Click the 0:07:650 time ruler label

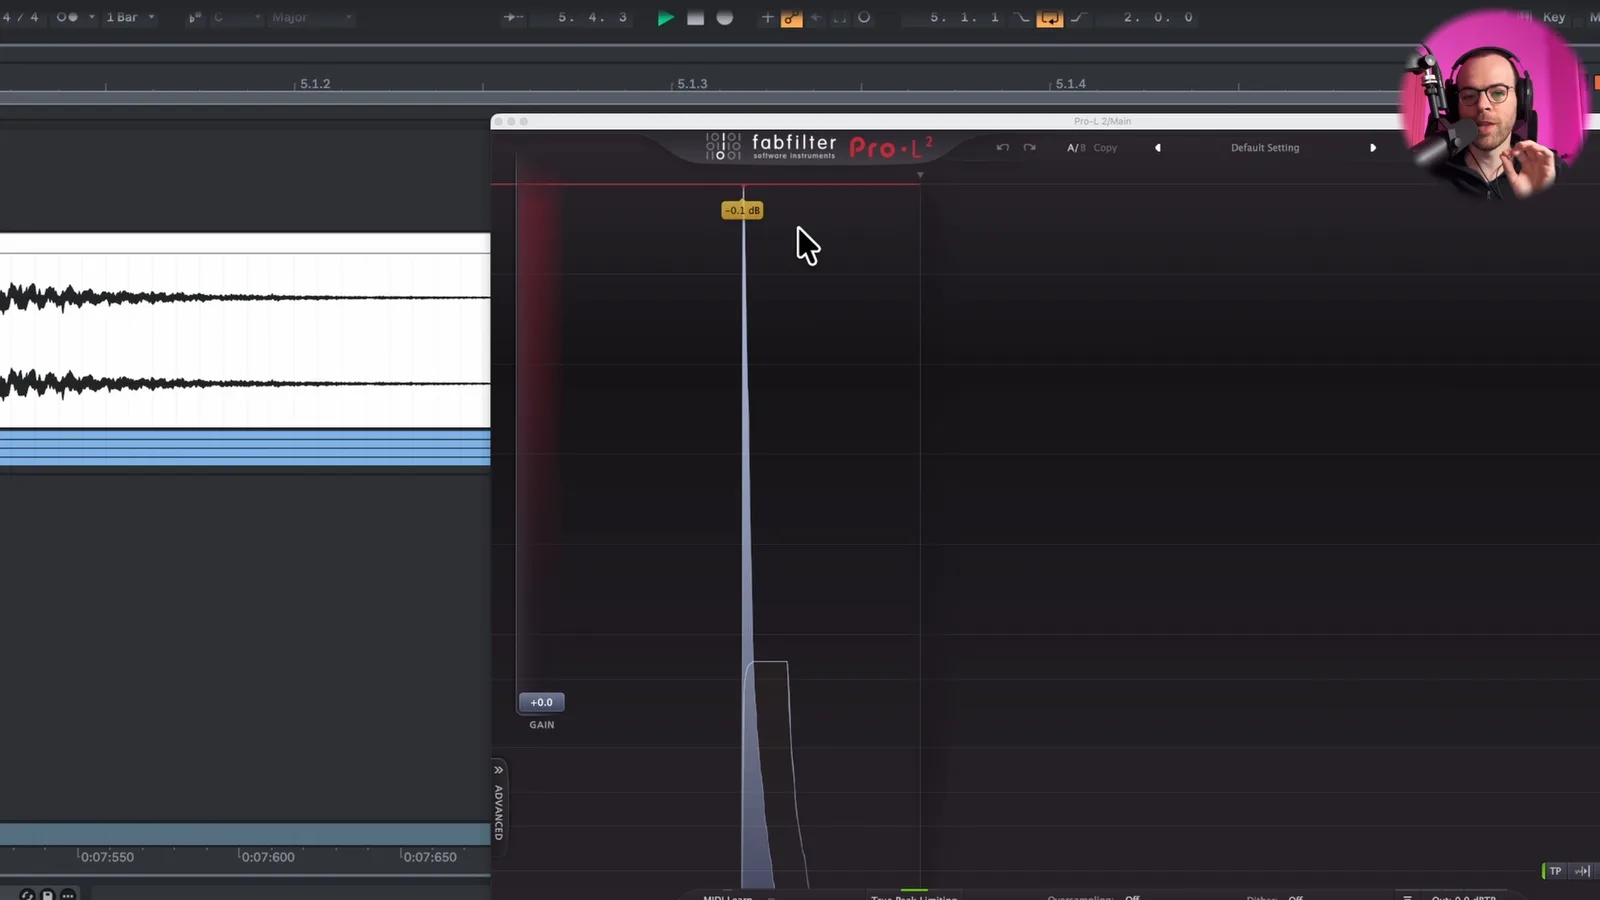point(430,857)
